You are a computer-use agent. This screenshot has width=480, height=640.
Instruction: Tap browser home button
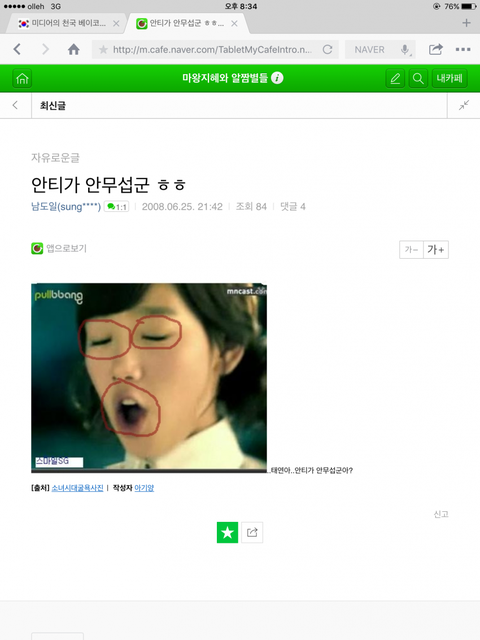73,50
